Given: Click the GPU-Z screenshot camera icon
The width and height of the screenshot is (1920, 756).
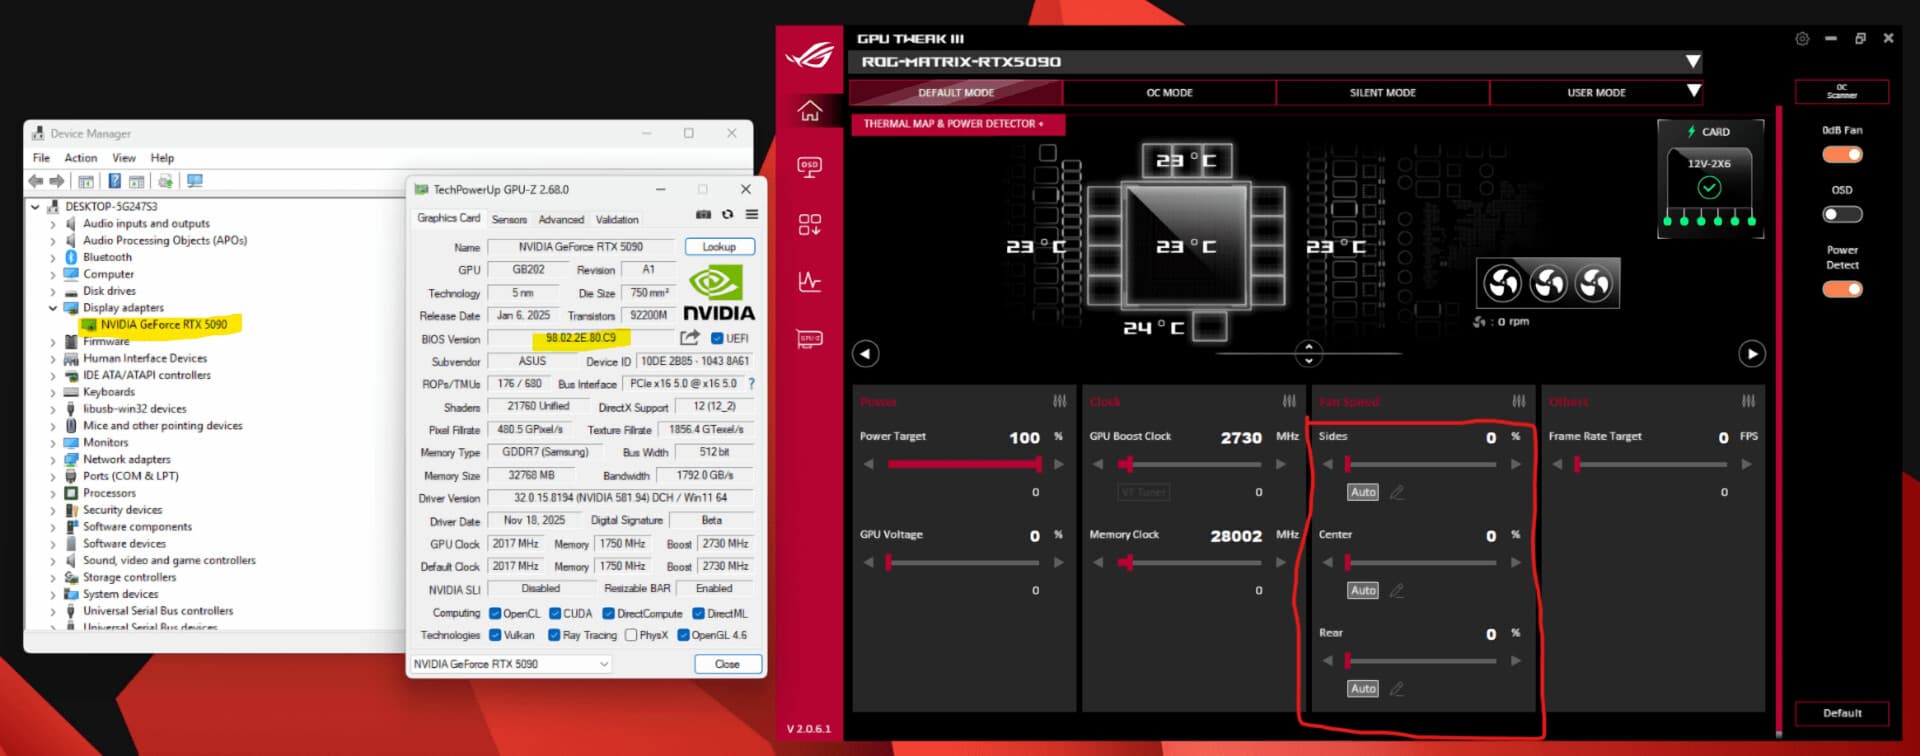Looking at the screenshot, I should coord(703,215).
